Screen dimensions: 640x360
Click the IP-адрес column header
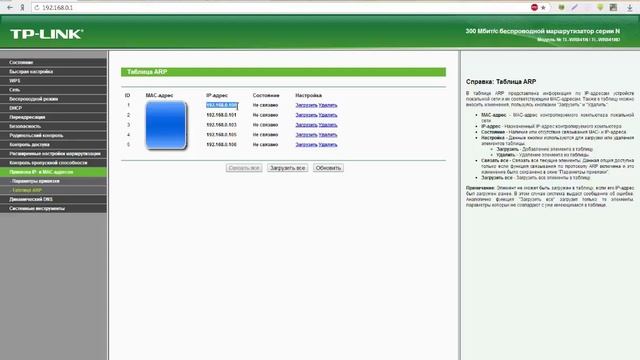point(217,96)
